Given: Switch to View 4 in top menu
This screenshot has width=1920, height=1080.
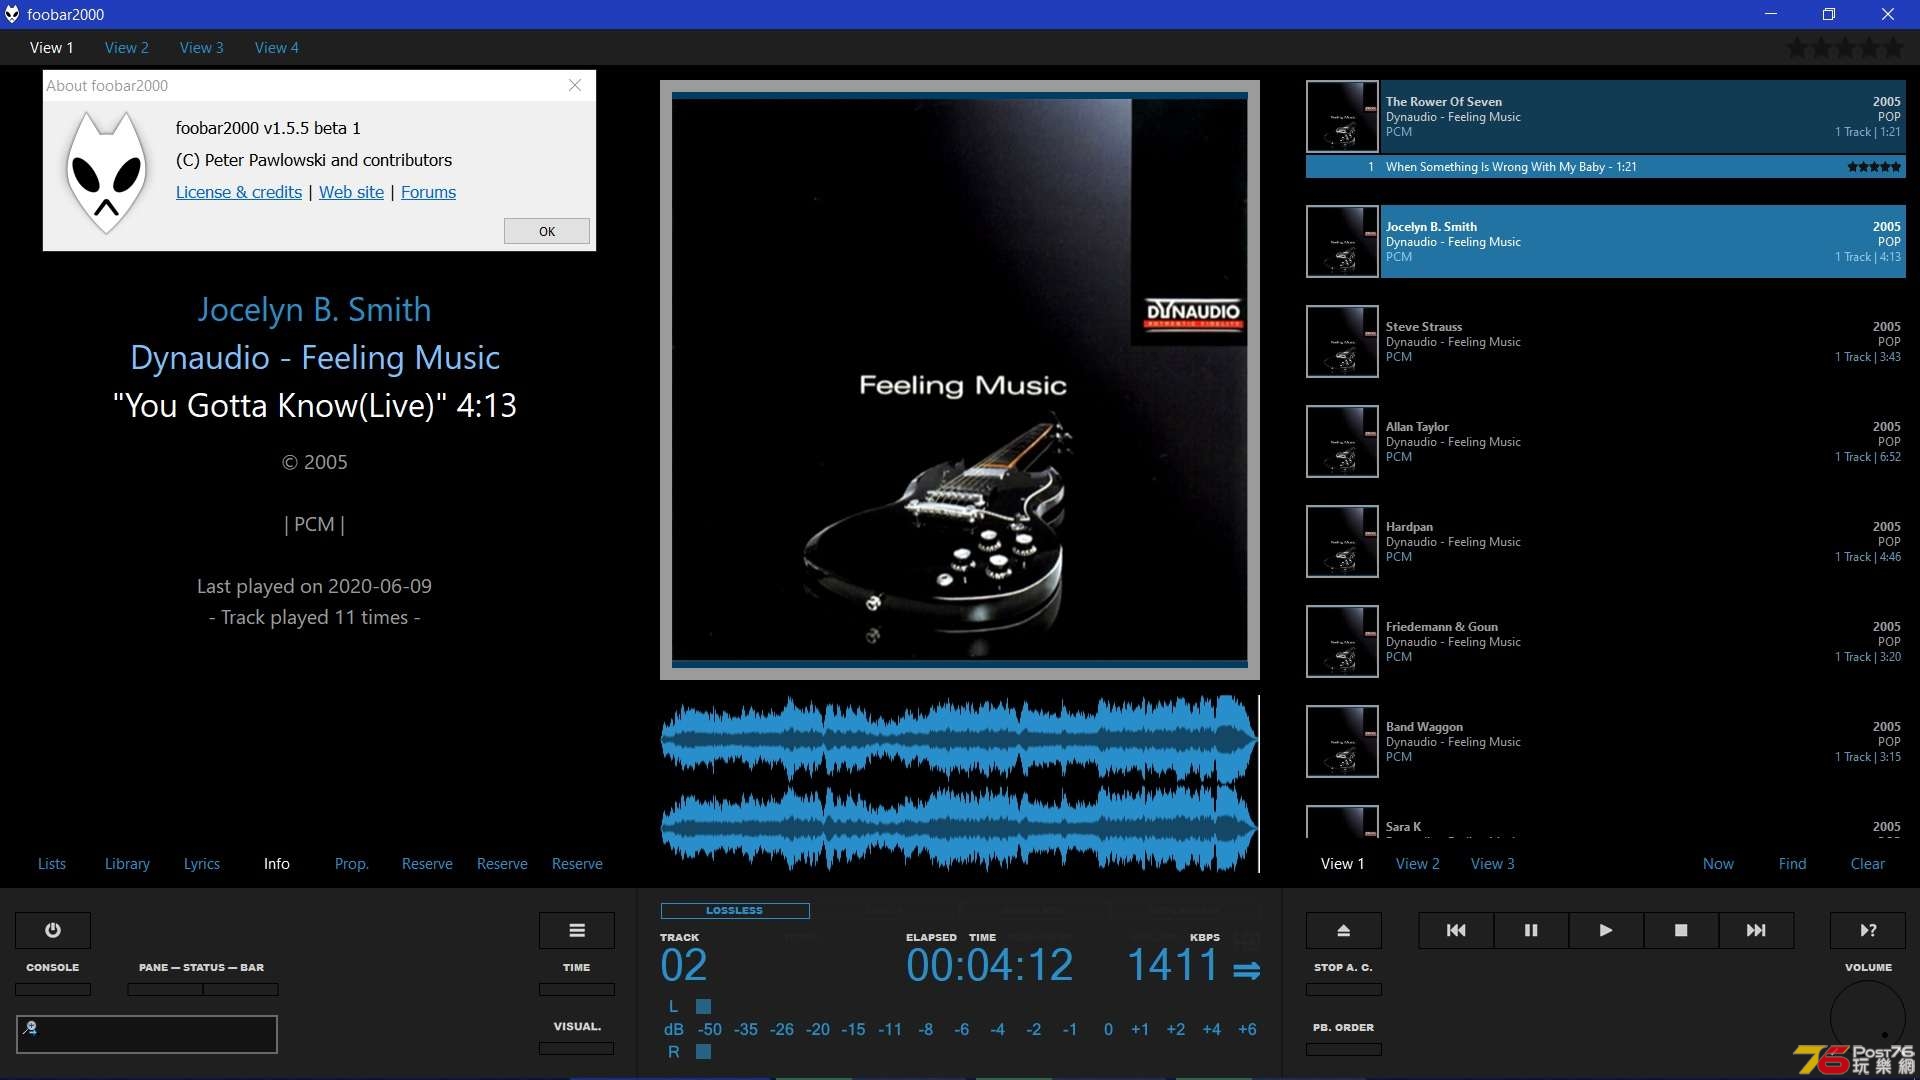Looking at the screenshot, I should [x=277, y=47].
